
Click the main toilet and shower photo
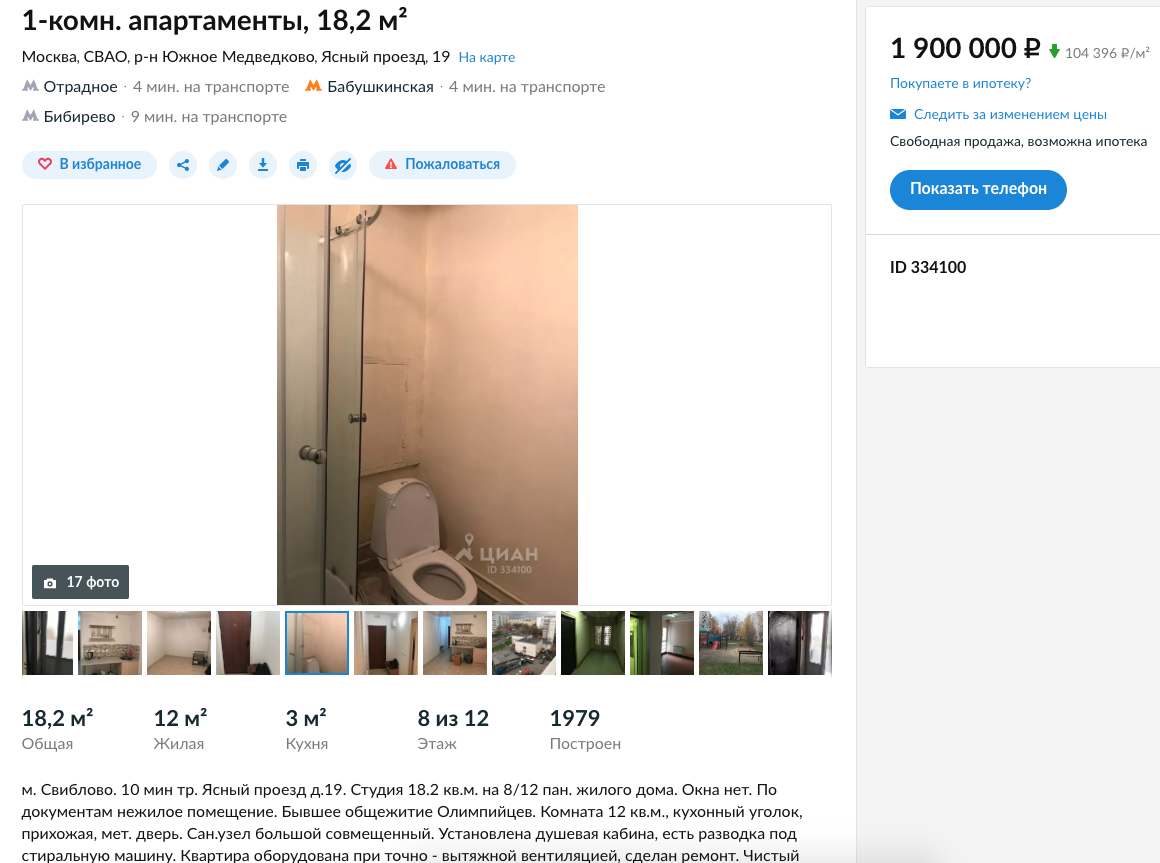coord(427,405)
